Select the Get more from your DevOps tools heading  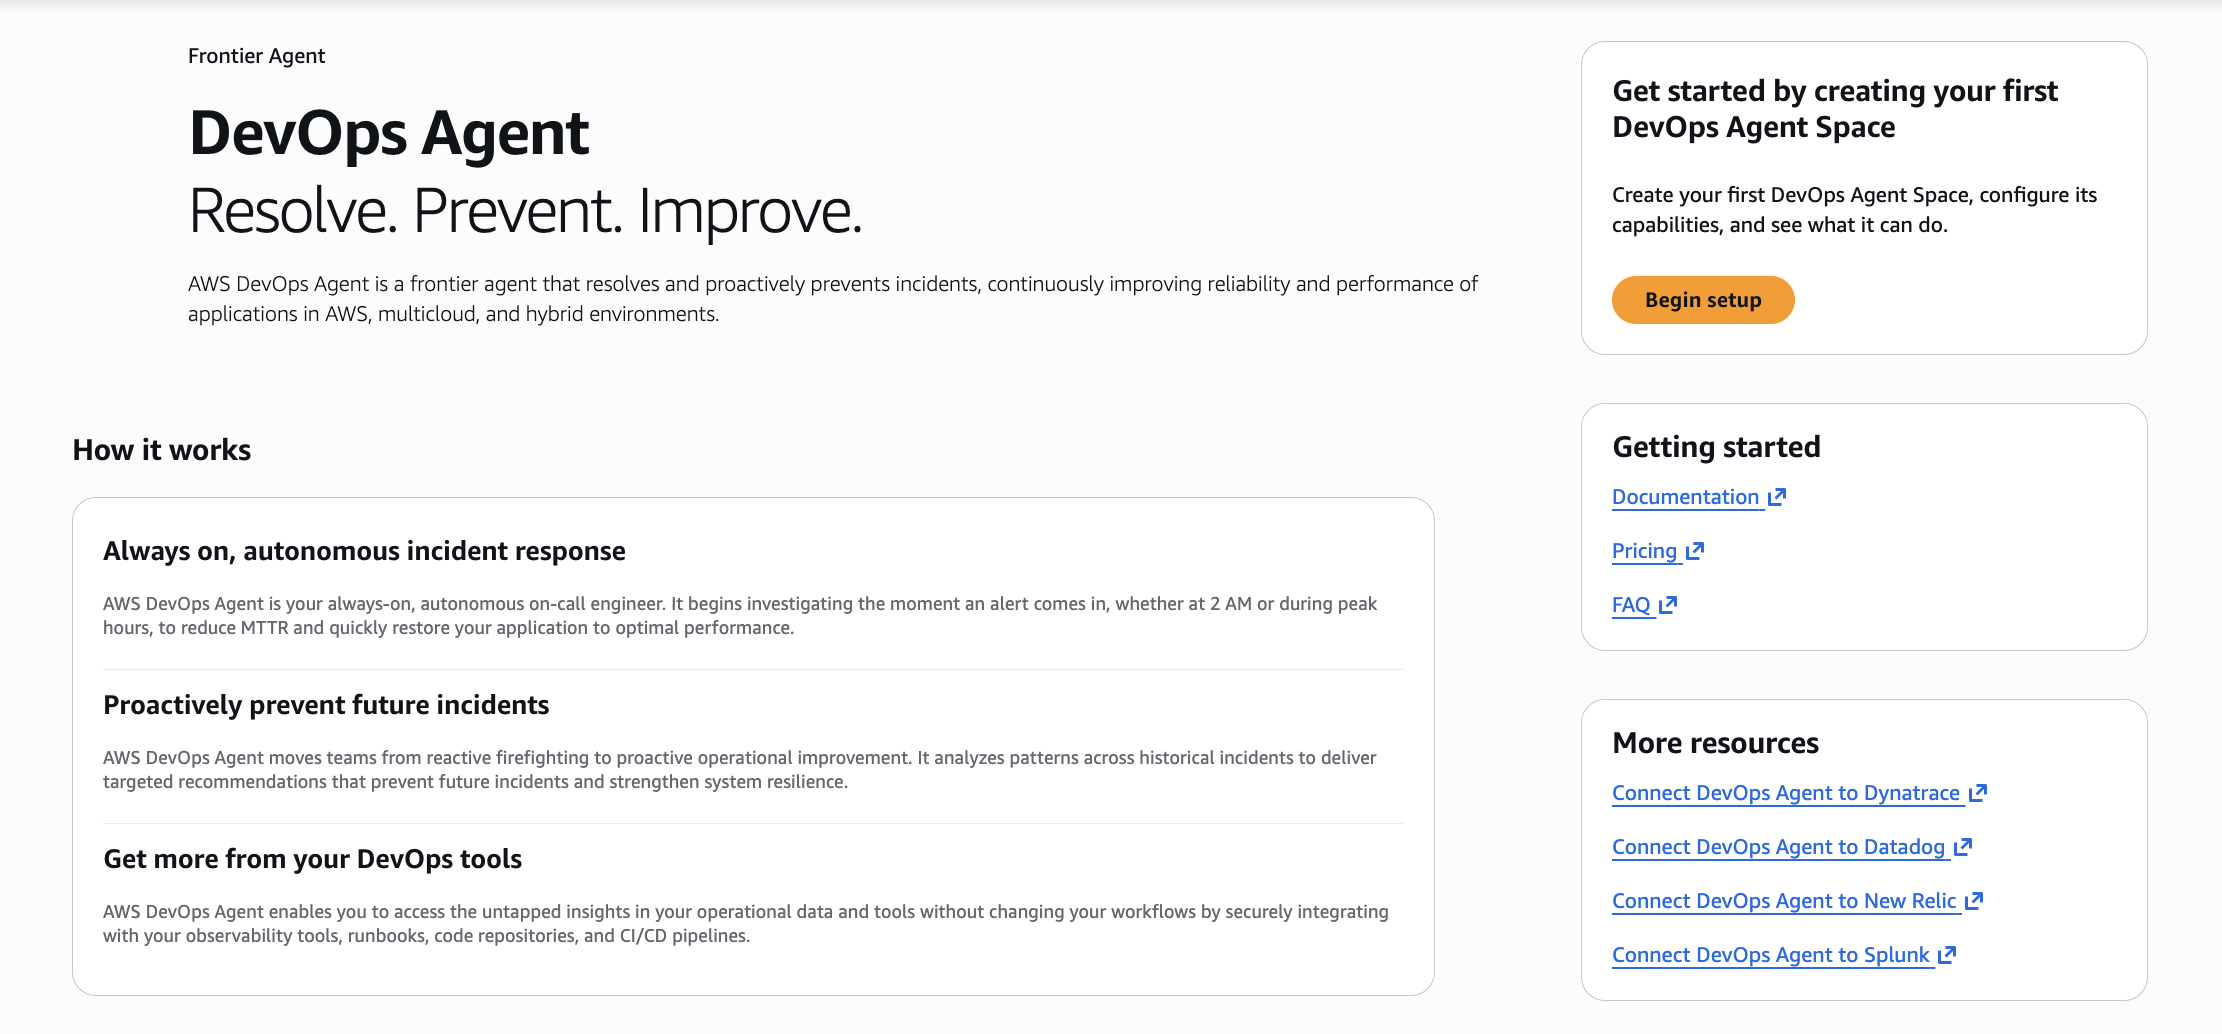tap(312, 859)
